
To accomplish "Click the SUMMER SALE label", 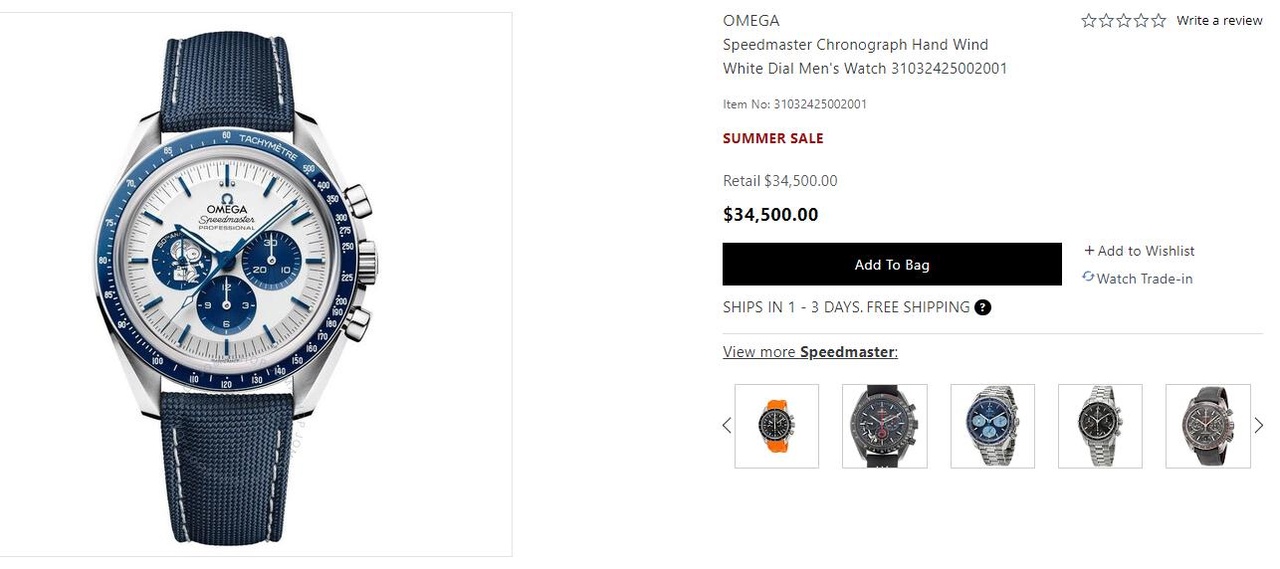I will tap(773, 138).
